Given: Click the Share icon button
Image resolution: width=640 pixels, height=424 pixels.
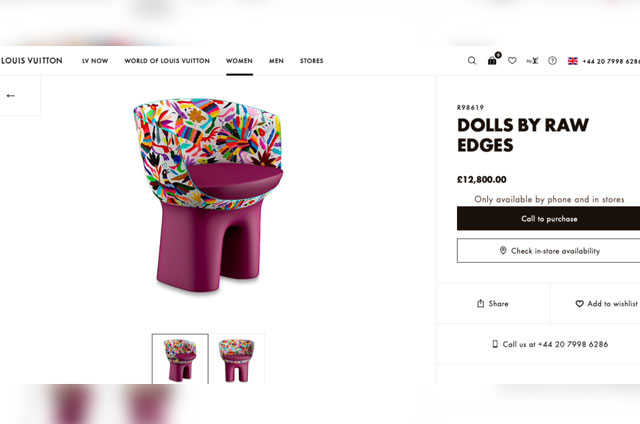Looking at the screenshot, I should tap(493, 303).
